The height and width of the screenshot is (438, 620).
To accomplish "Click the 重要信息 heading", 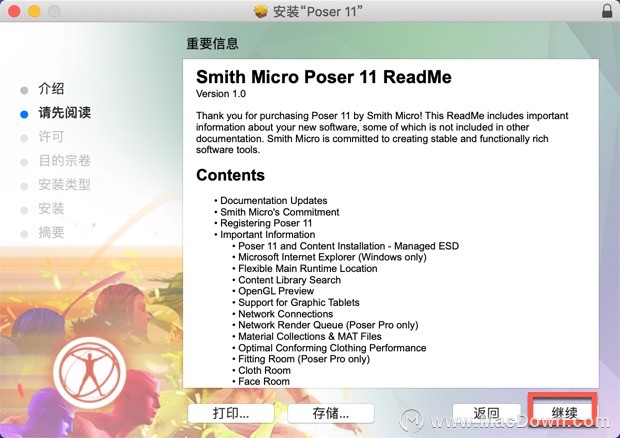I will 212,43.
